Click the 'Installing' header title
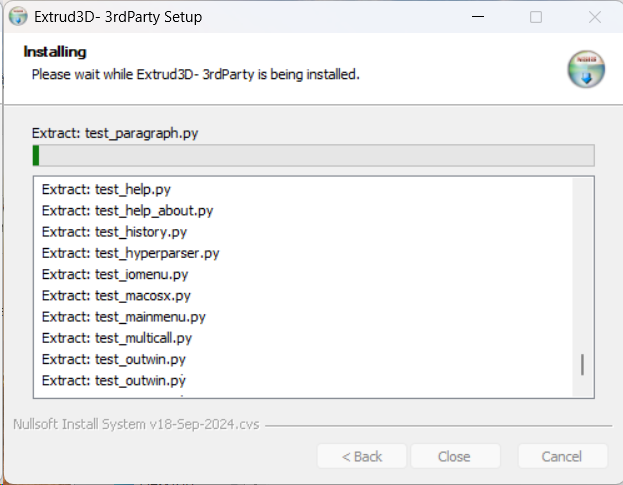The image size is (623, 485). (55, 52)
